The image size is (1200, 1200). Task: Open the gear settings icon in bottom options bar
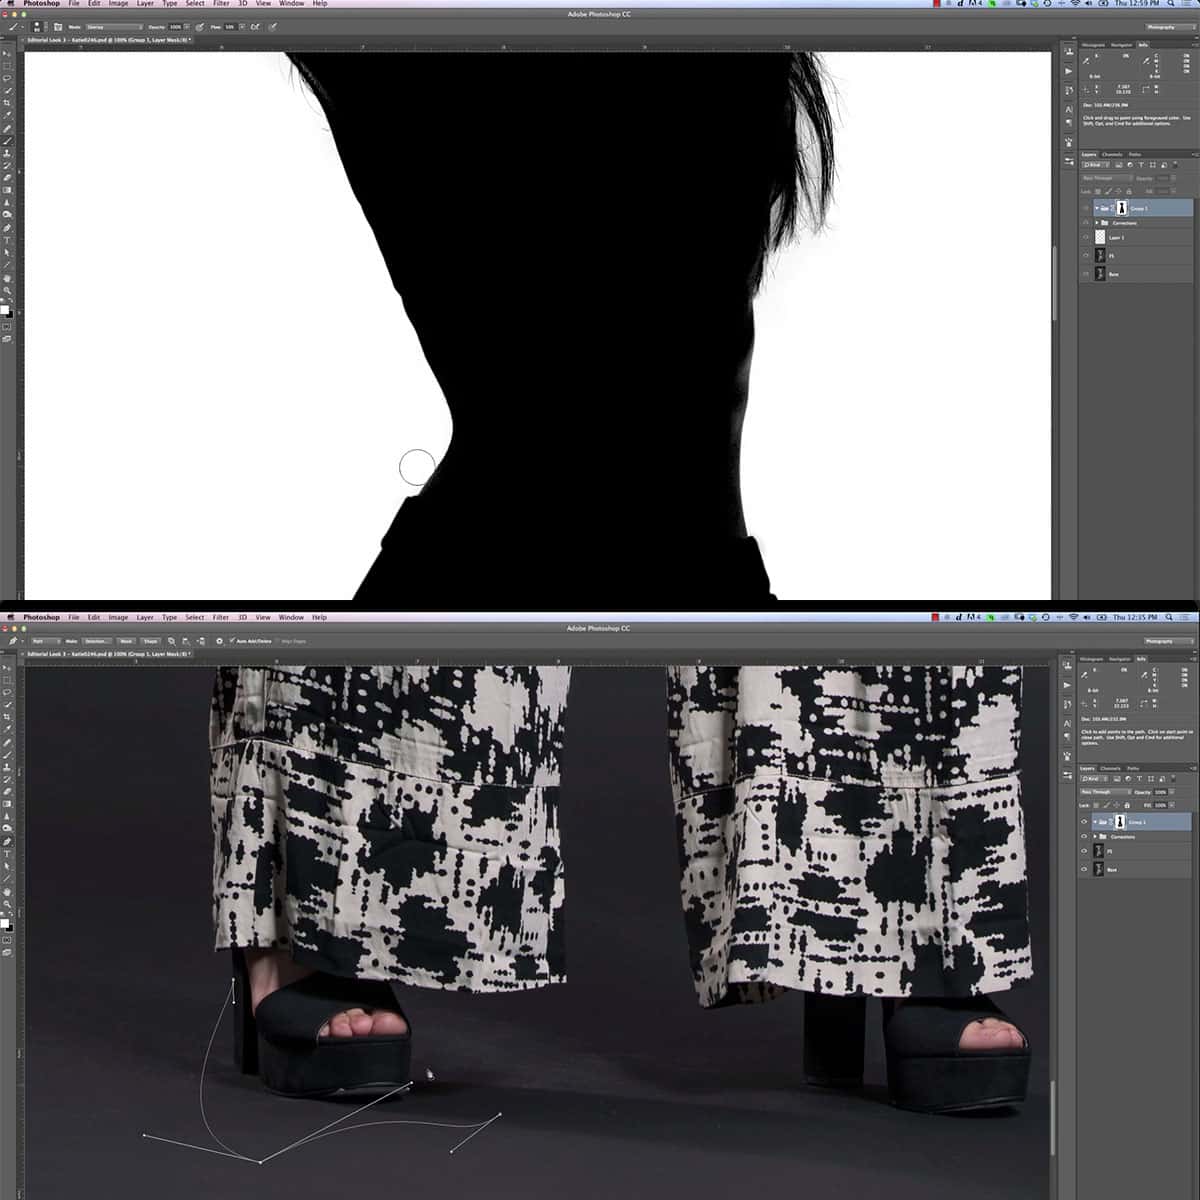(x=219, y=641)
